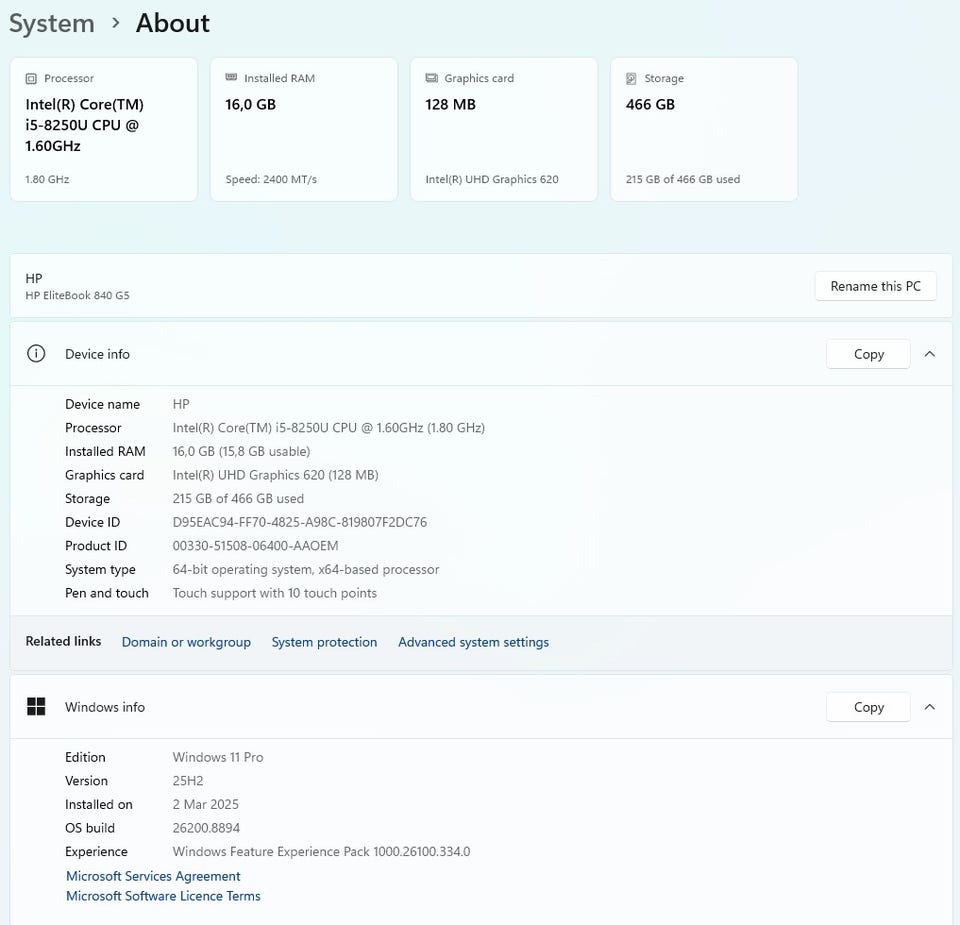This screenshot has width=960, height=925.
Task: Open the Processor summary card
Action: [x=104, y=129]
